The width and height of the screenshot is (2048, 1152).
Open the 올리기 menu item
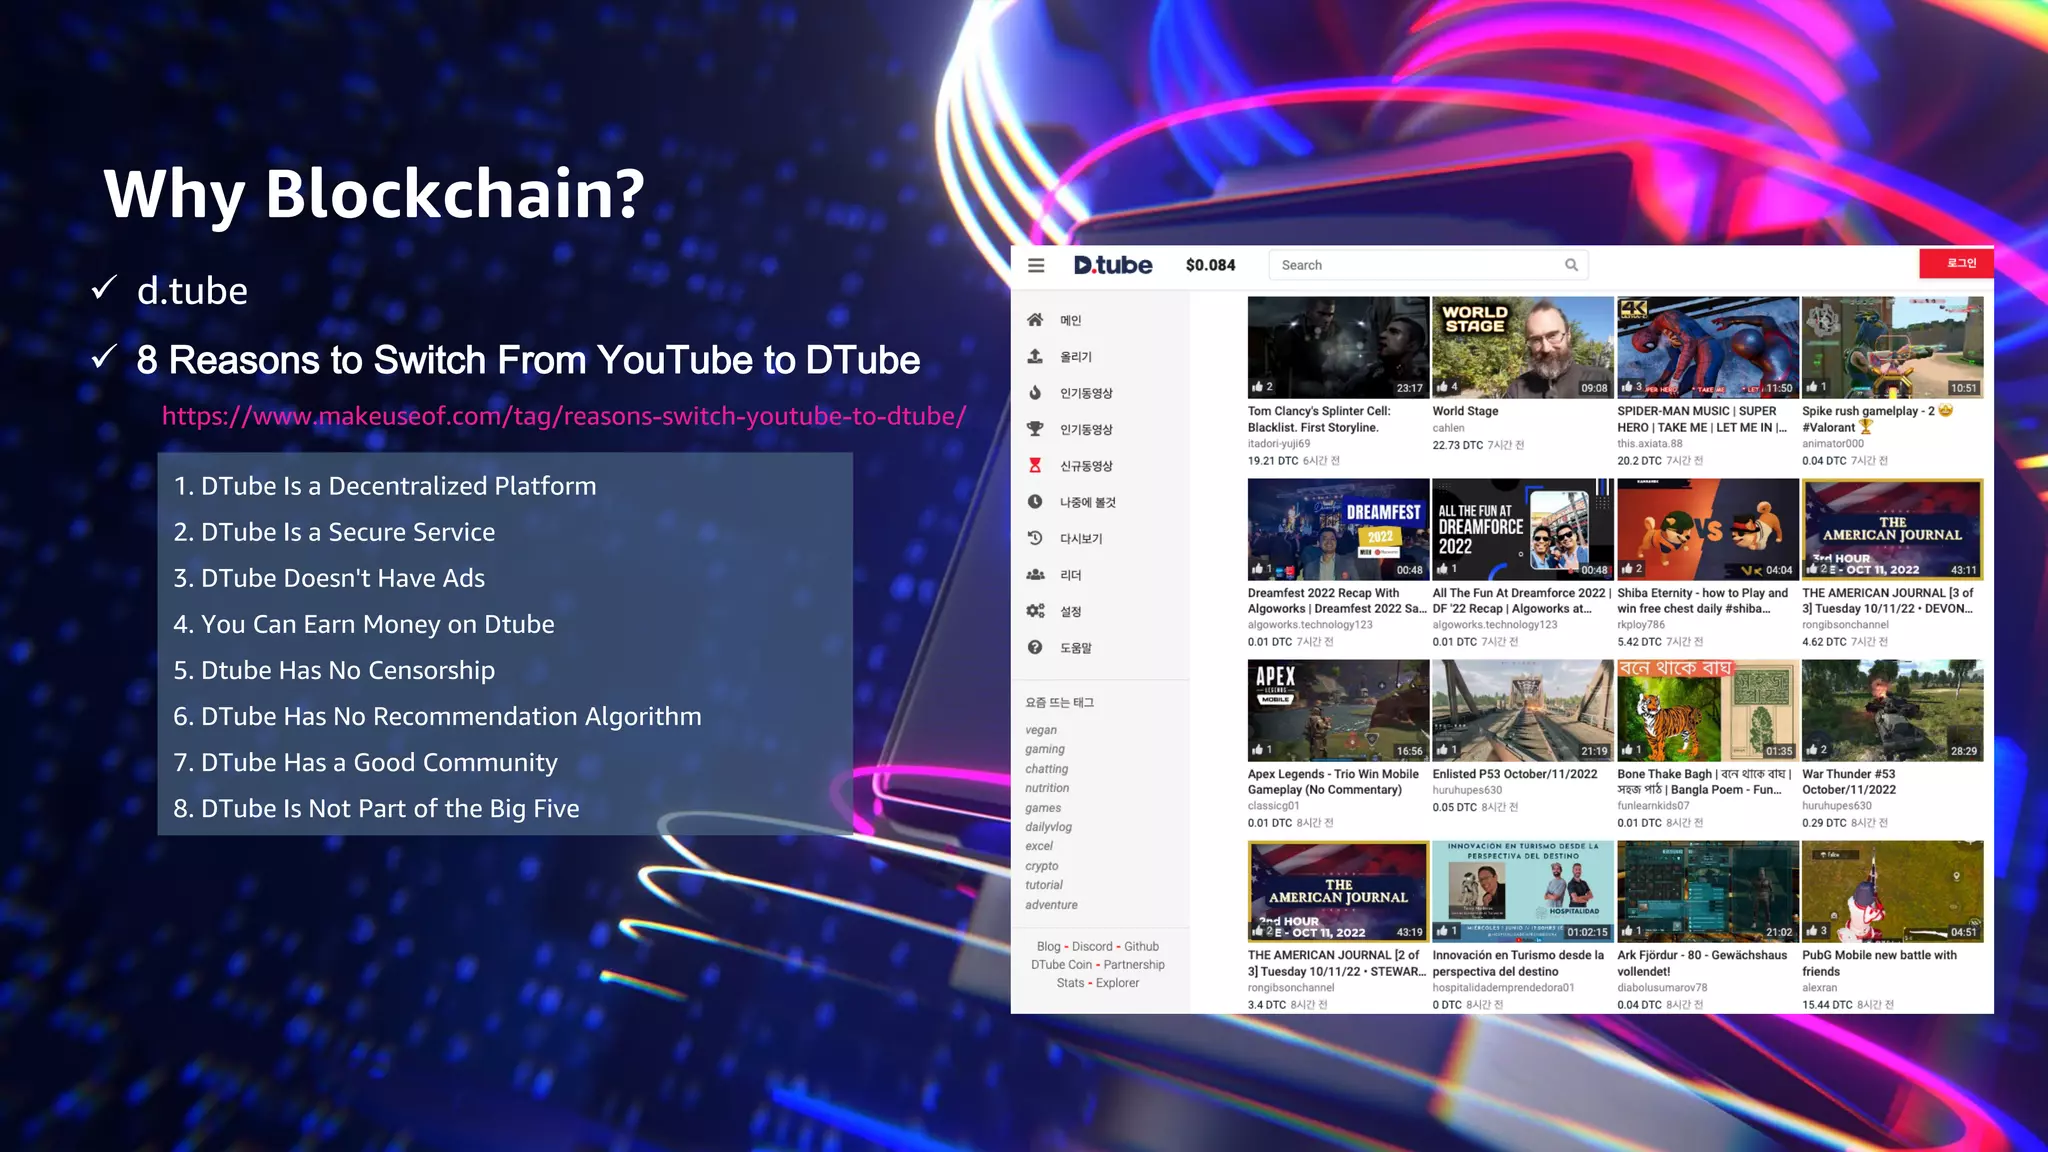(1076, 357)
